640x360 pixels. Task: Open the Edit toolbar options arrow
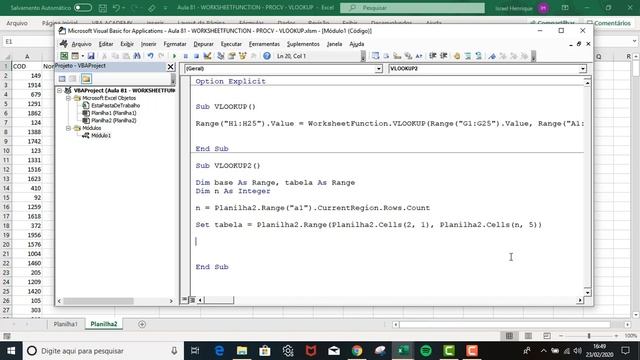(x=533, y=57)
